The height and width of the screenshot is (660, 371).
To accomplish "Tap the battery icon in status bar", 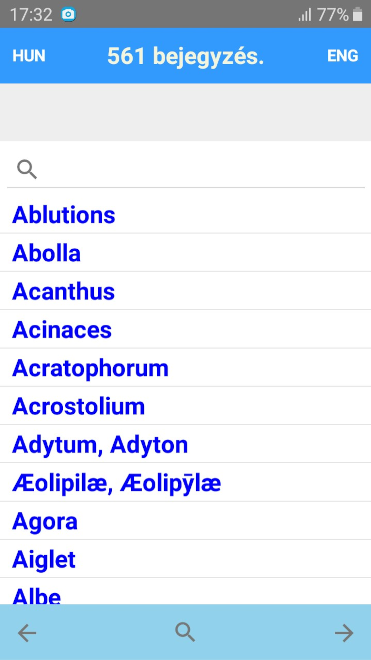I will (358, 15).
